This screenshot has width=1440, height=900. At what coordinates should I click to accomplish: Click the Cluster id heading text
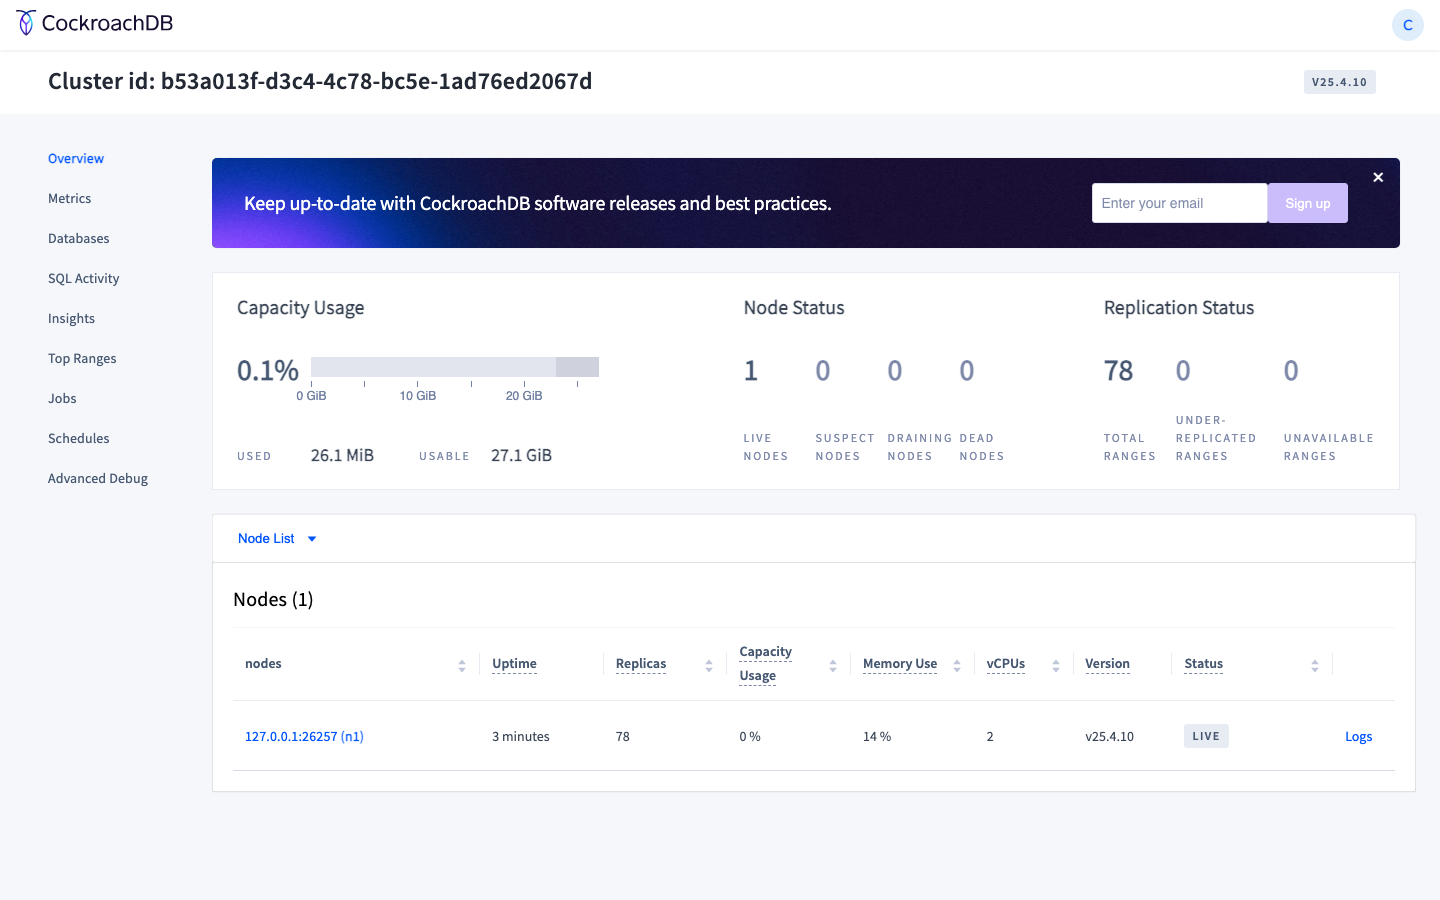[x=320, y=81]
